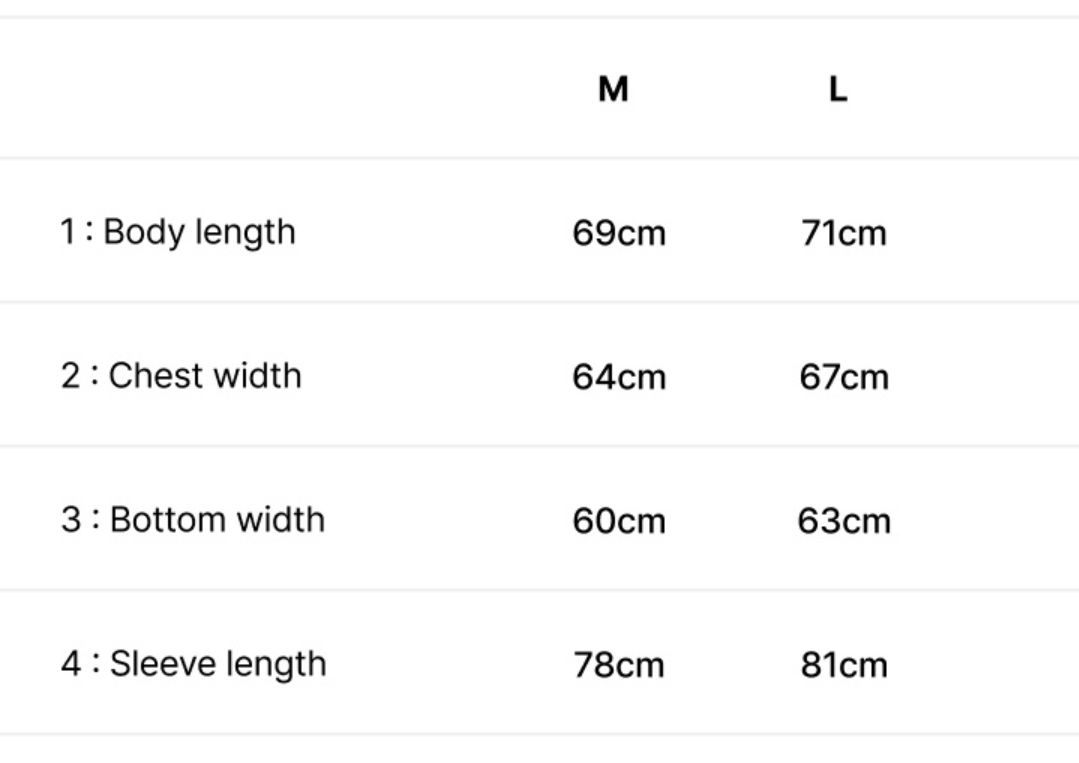Click the number 3 before Bottom width
This screenshot has height=763, width=1079.
70,520
